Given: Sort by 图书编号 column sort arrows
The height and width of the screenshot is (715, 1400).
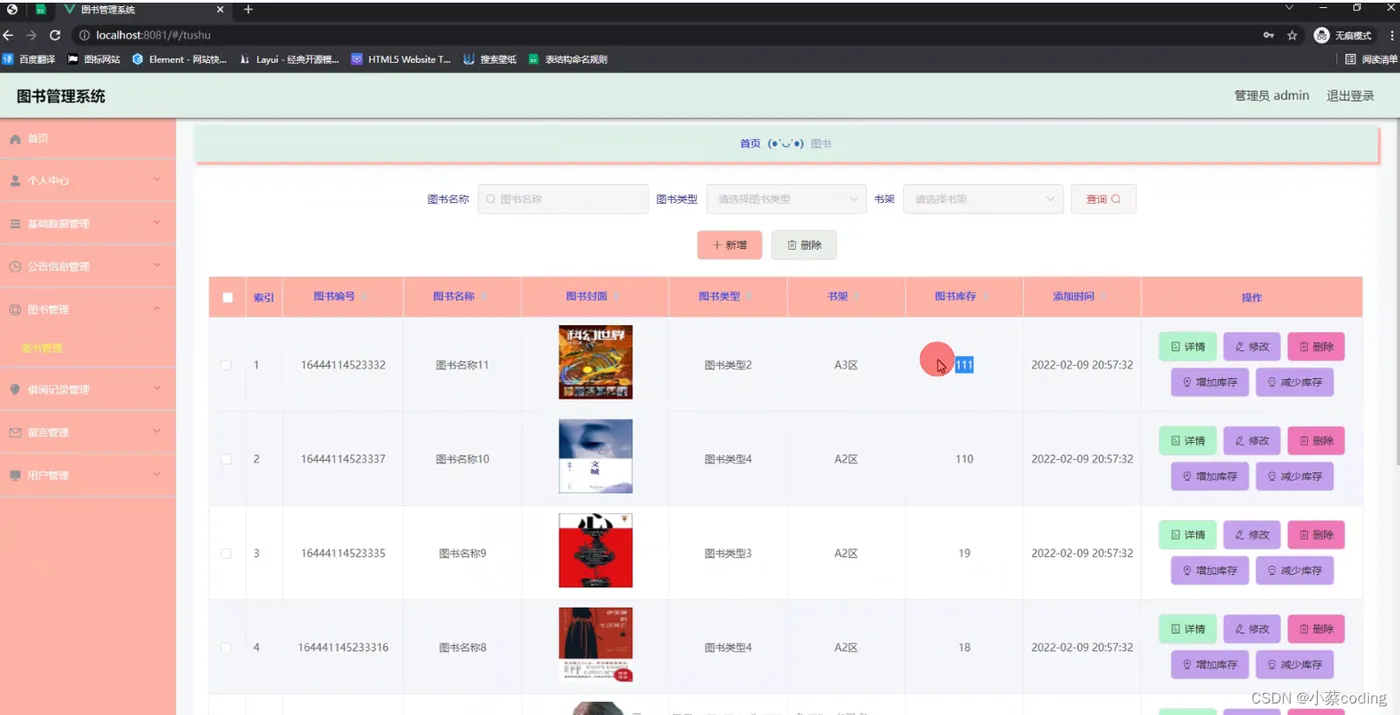Looking at the screenshot, I should 364,297.
